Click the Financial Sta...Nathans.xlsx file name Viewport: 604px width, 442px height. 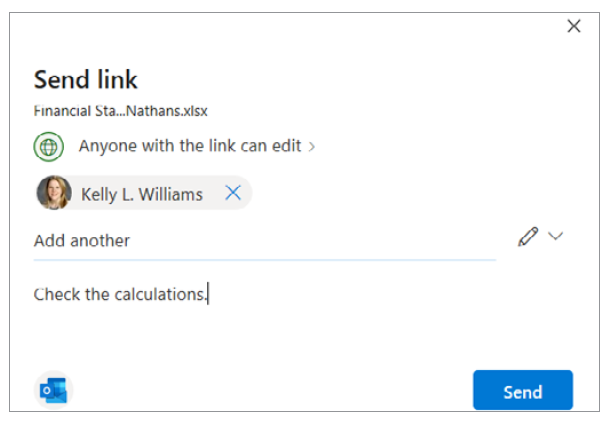pyautogui.click(x=121, y=111)
